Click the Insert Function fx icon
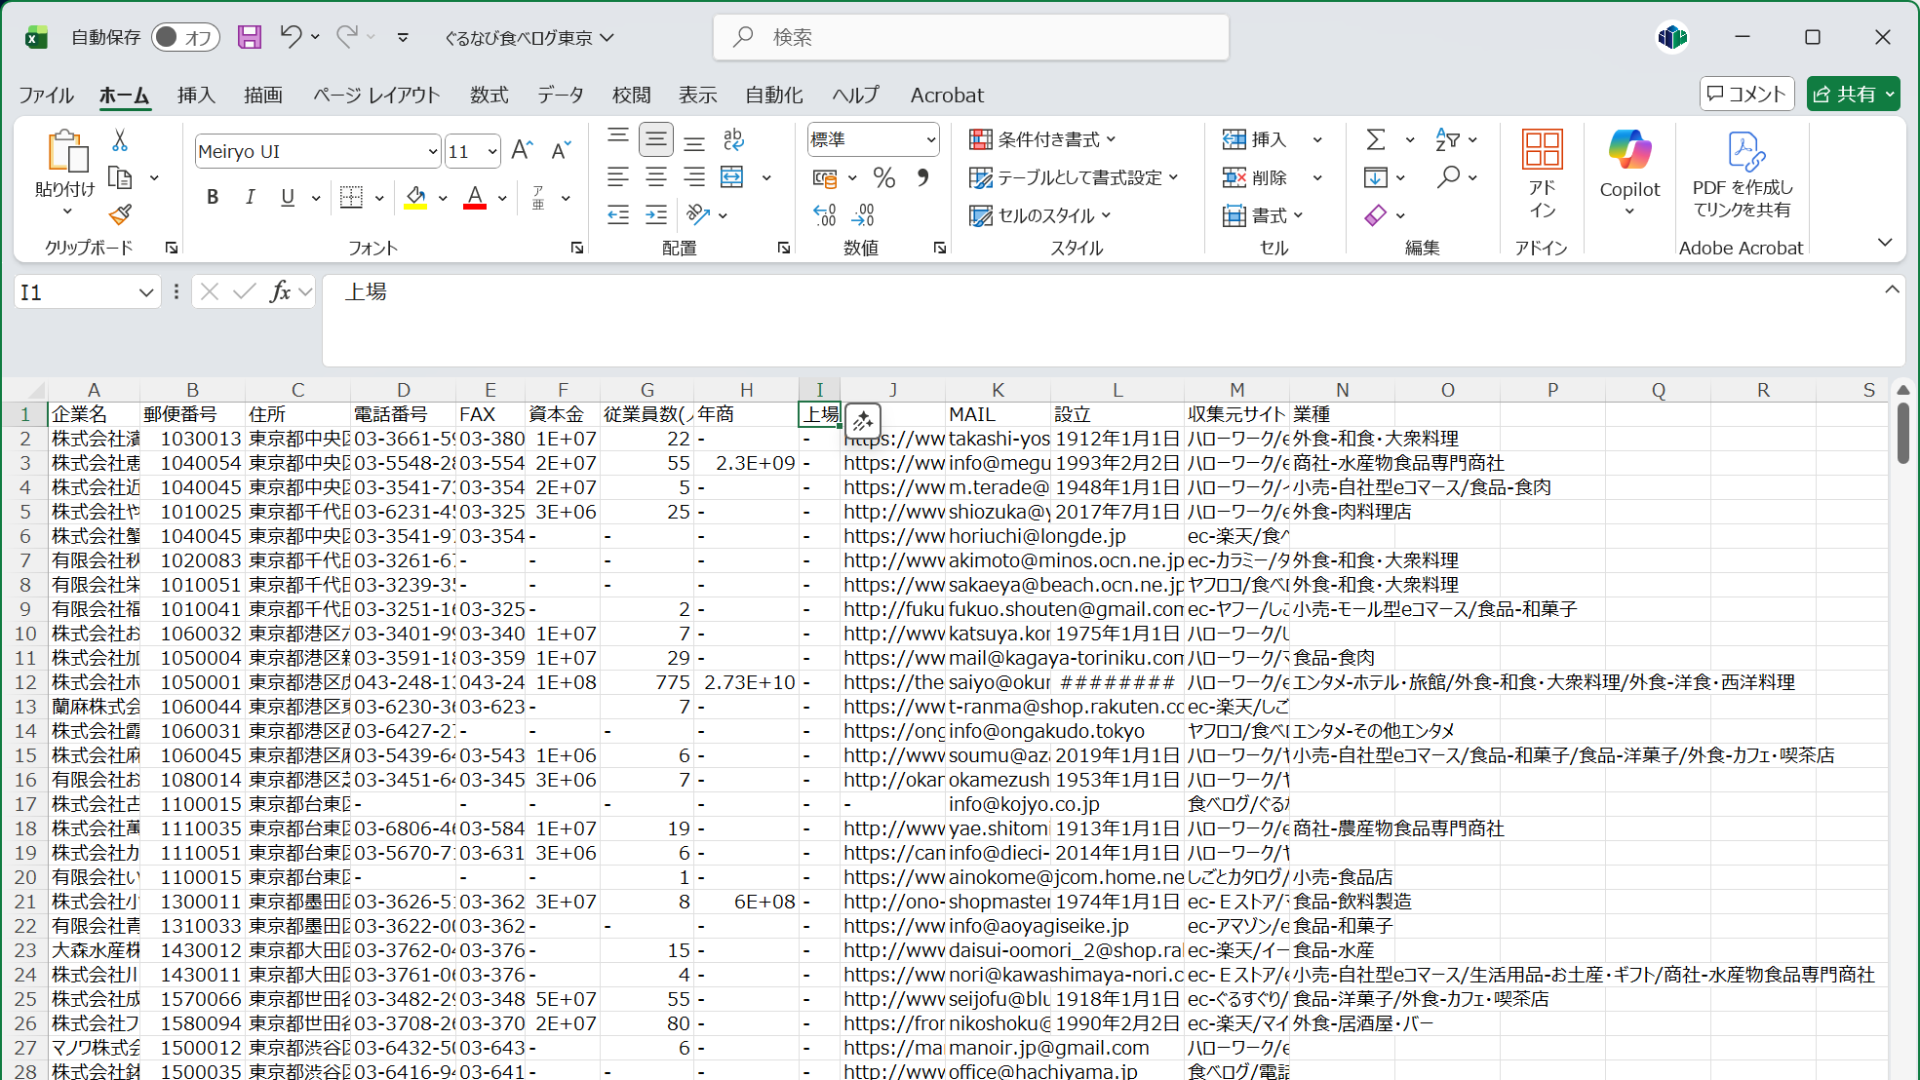The image size is (1920, 1080). click(x=280, y=292)
